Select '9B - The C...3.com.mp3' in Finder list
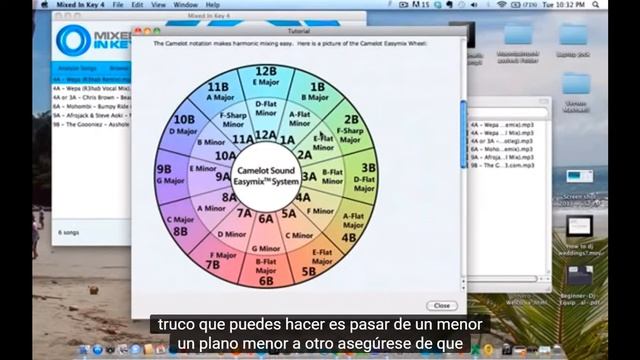The height and width of the screenshot is (360, 640). pos(502,165)
